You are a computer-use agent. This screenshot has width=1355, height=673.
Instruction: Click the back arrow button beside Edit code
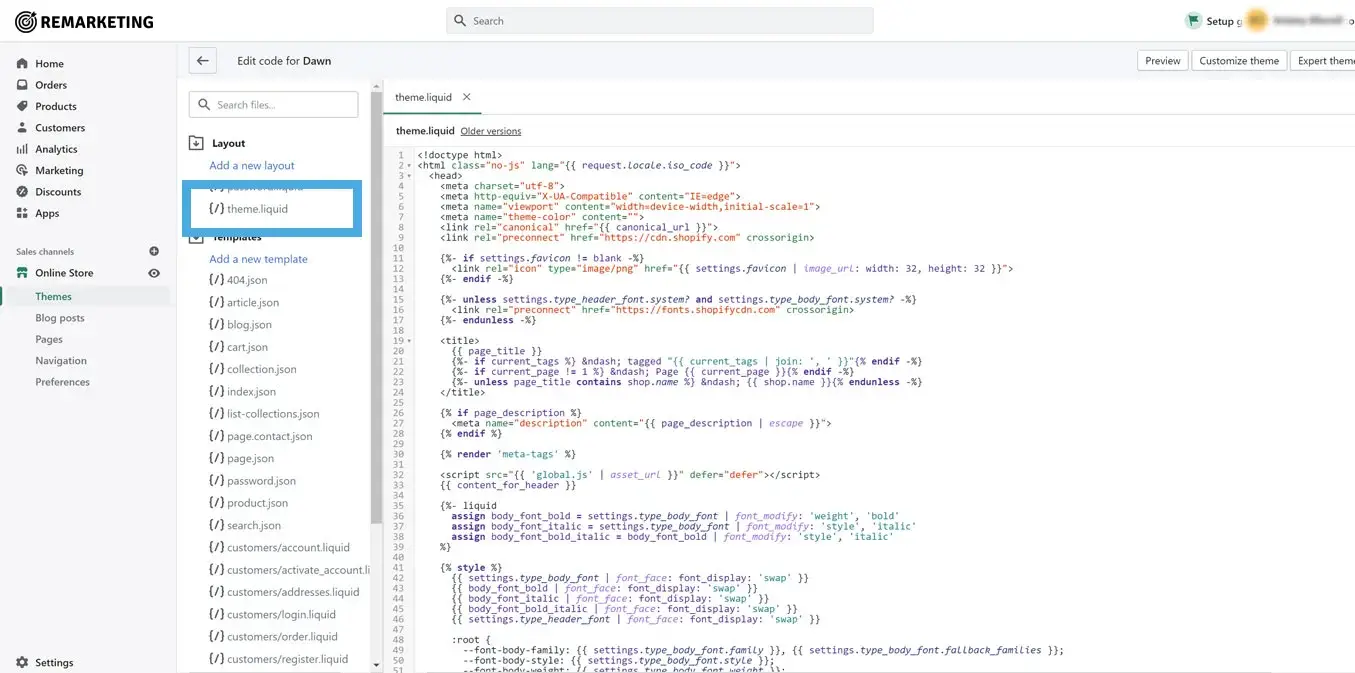tap(203, 61)
